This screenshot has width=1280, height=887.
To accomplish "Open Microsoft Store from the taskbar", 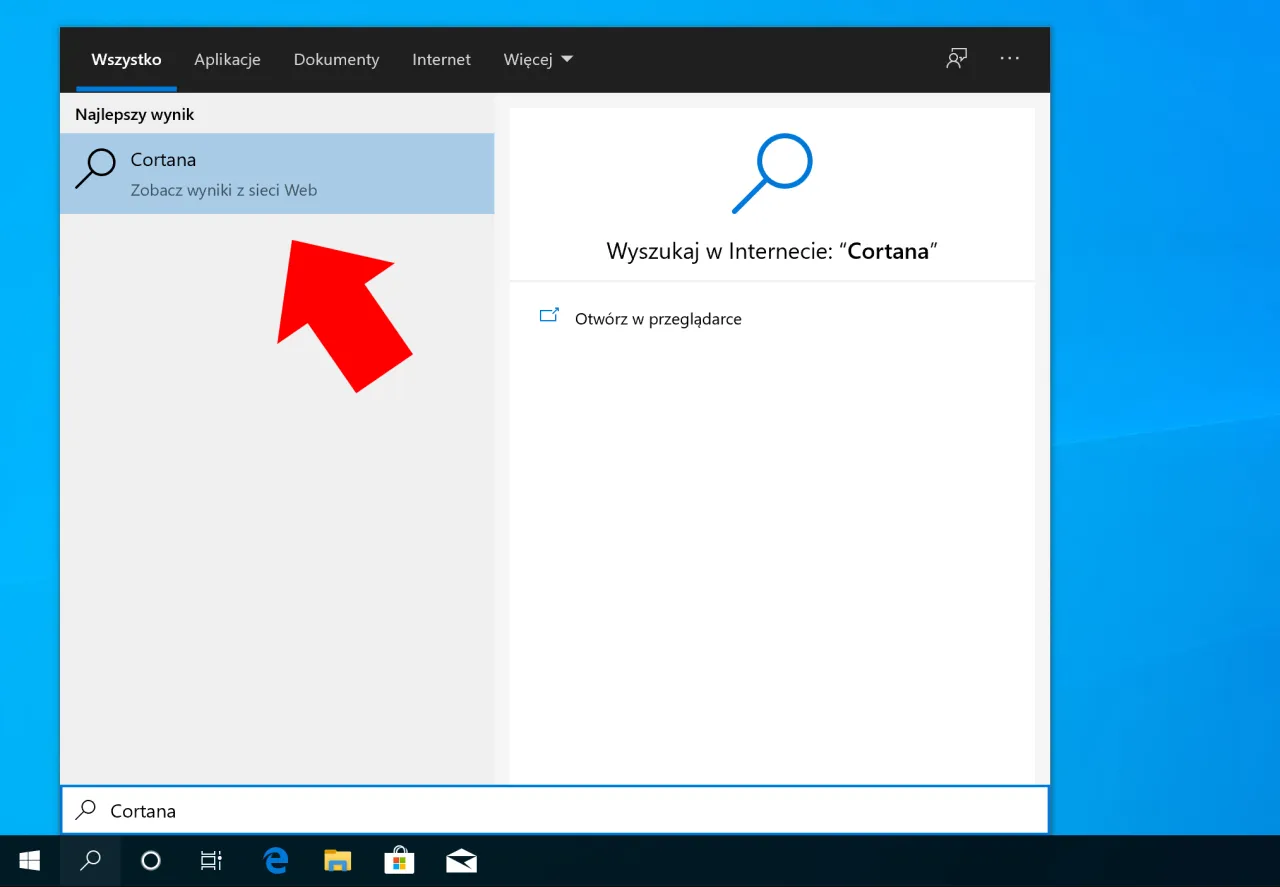I will pyautogui.click(x=400, y=861).
